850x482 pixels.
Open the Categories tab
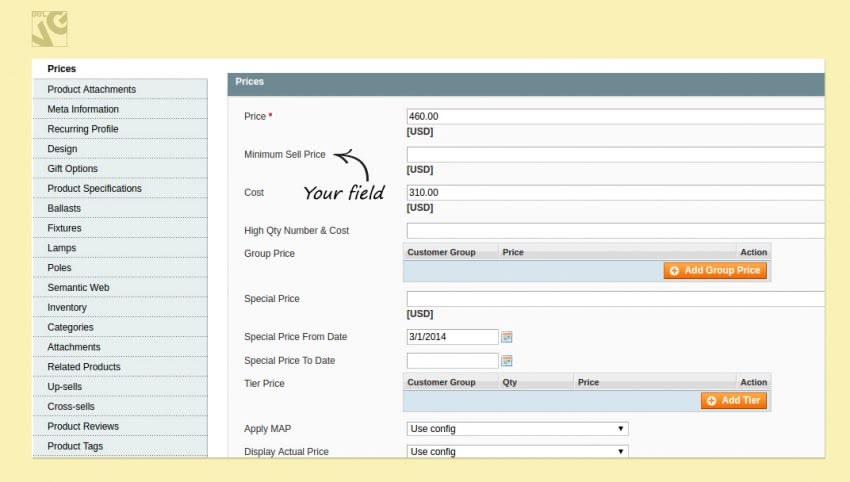(x=120, y=327)
